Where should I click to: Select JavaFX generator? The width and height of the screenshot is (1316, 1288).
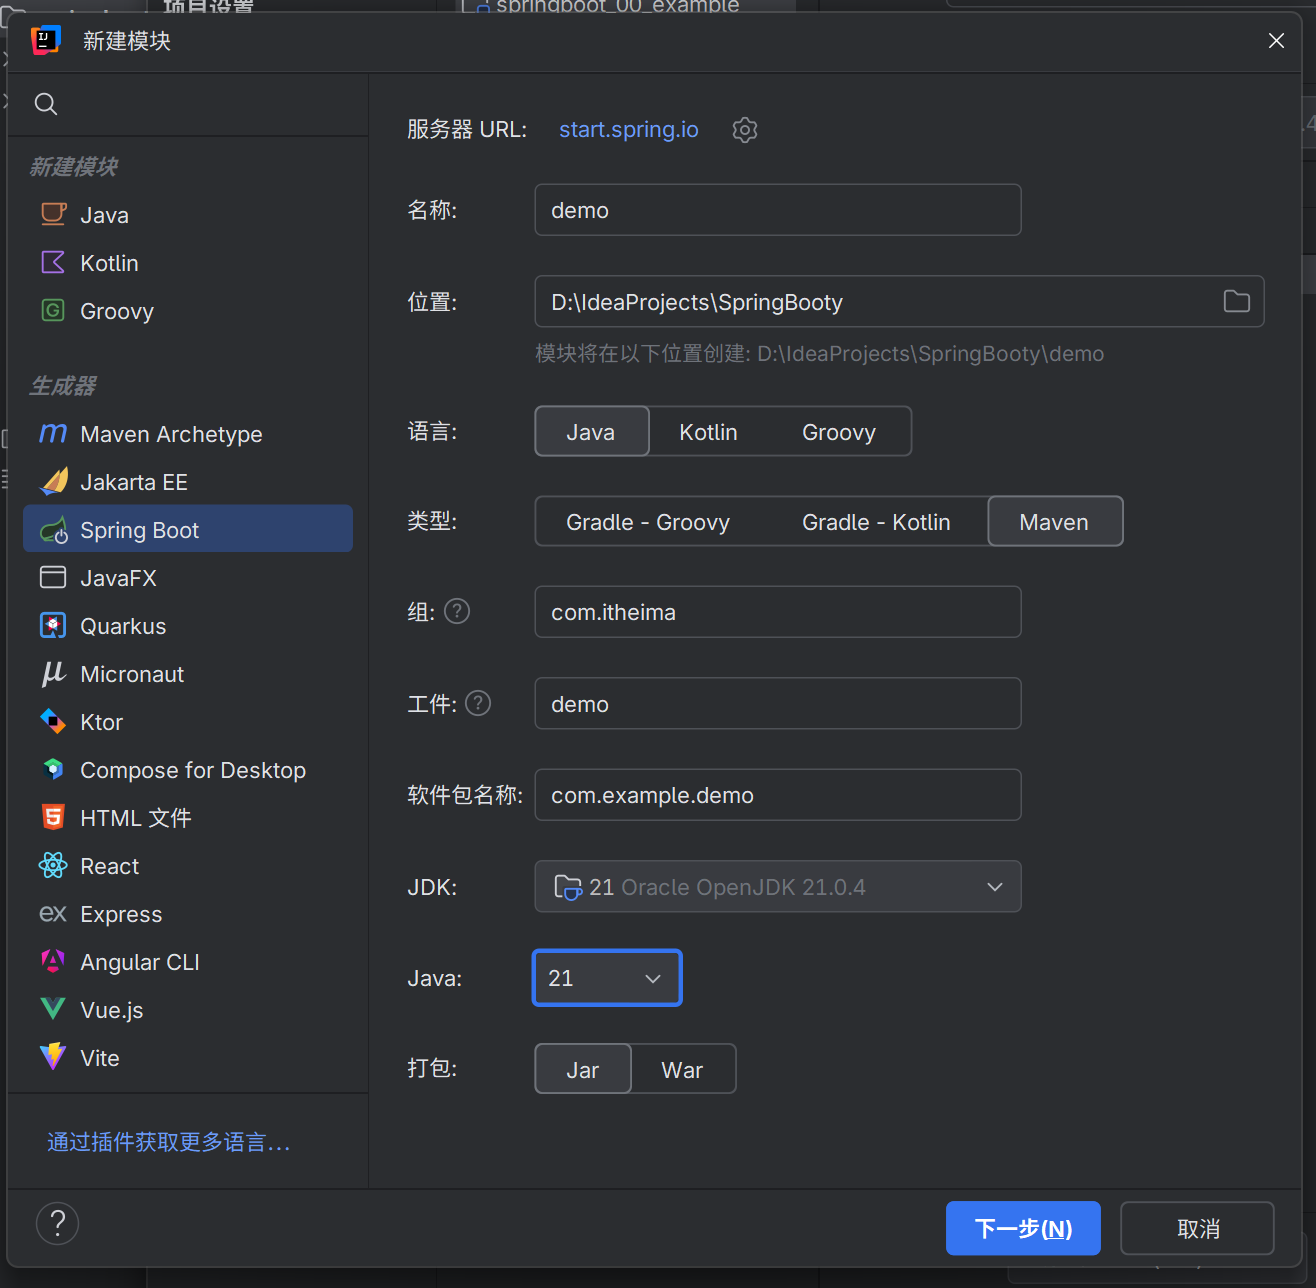click(x=188, y=578)
